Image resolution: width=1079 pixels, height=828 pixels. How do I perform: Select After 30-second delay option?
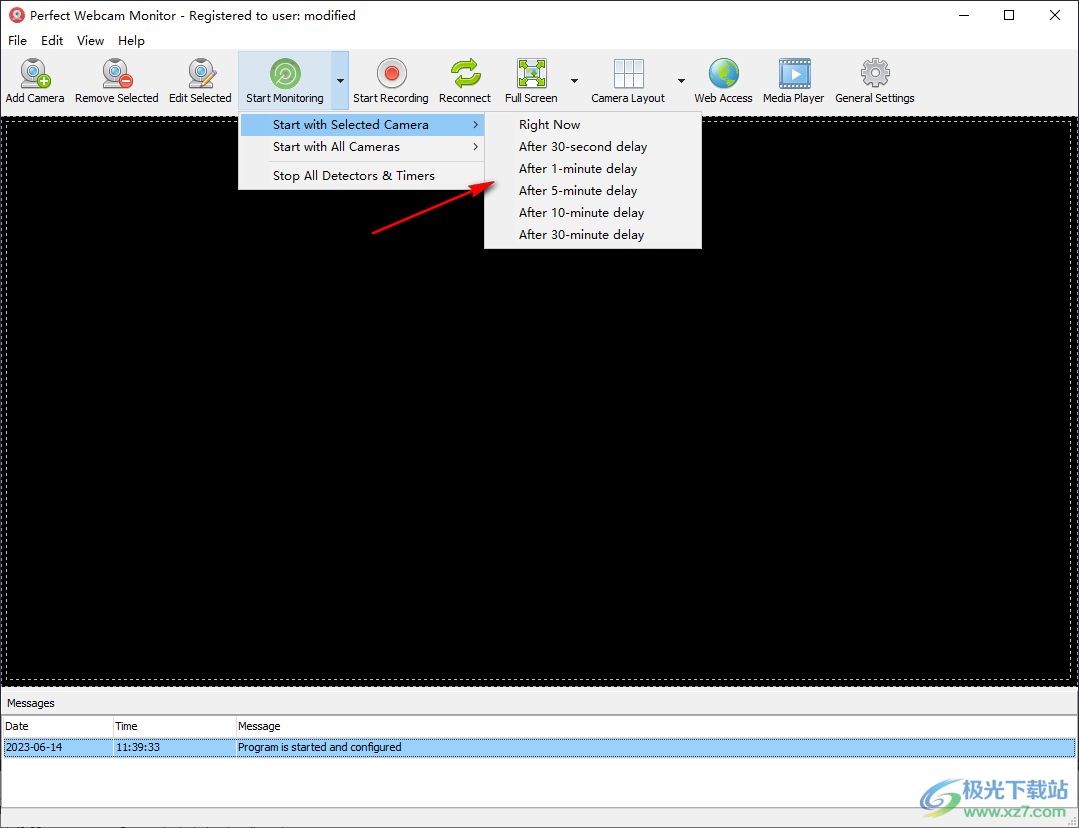pyautogui.click(x=592, y=147)
